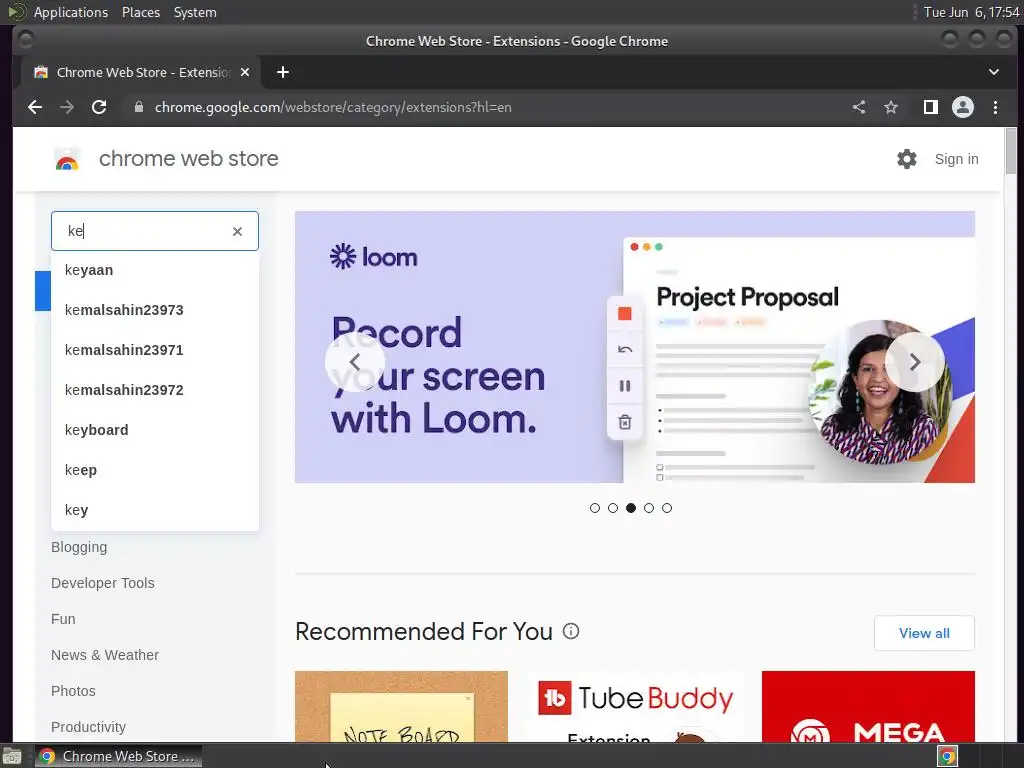Open the Chrome three-dot menu
The width and height of the screenshot is (1024, 768).
click(x=995, y=107)
